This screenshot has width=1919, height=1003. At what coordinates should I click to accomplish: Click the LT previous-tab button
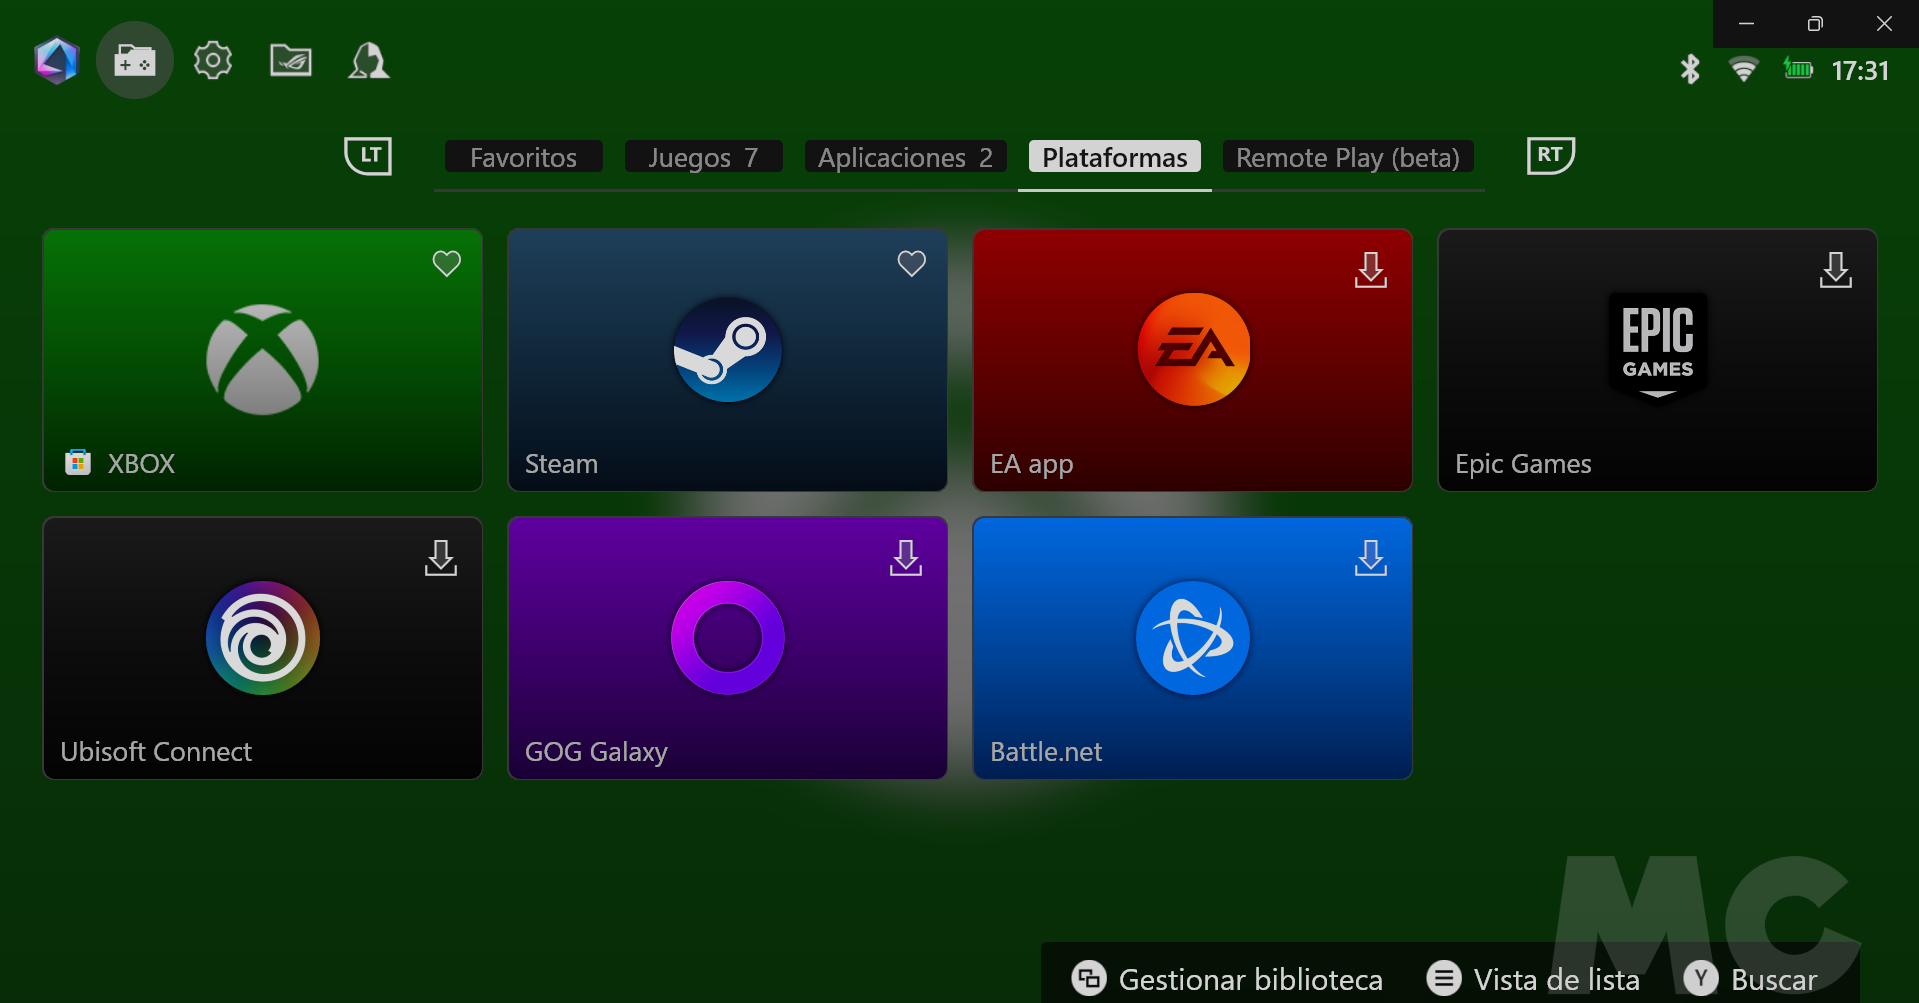(368, 155)
